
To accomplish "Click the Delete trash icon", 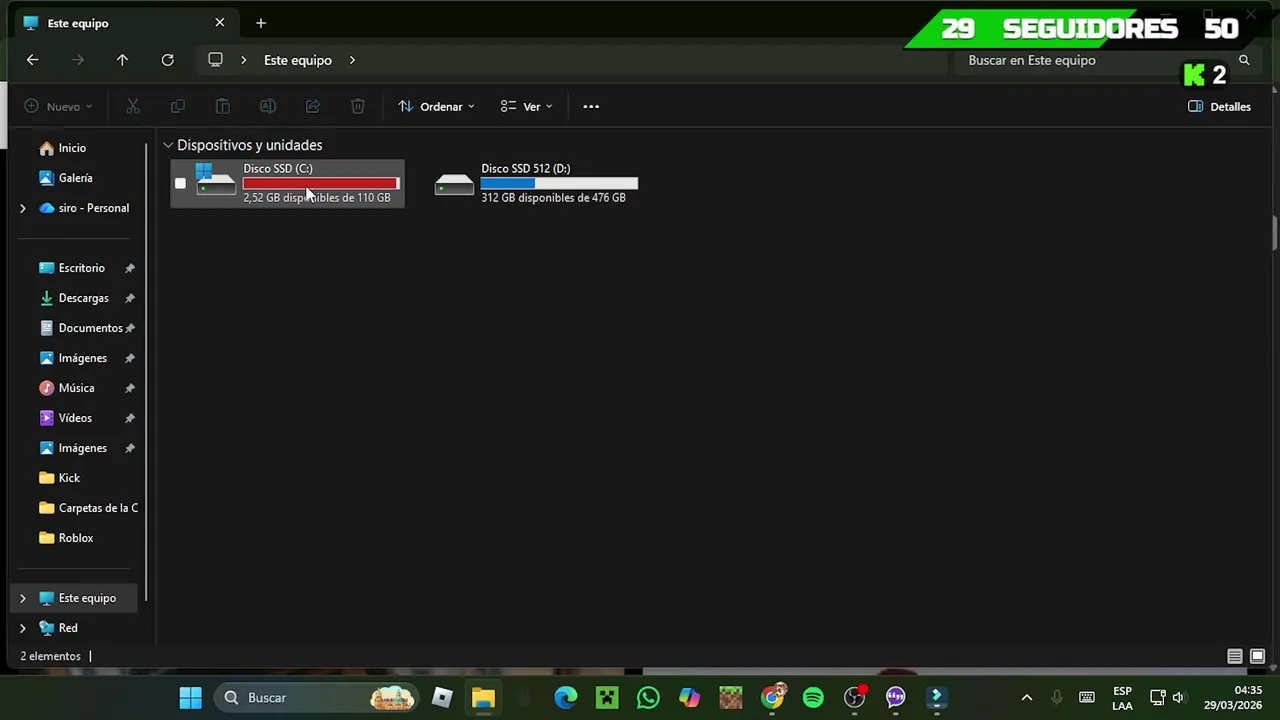I will [x=357, y=106].
